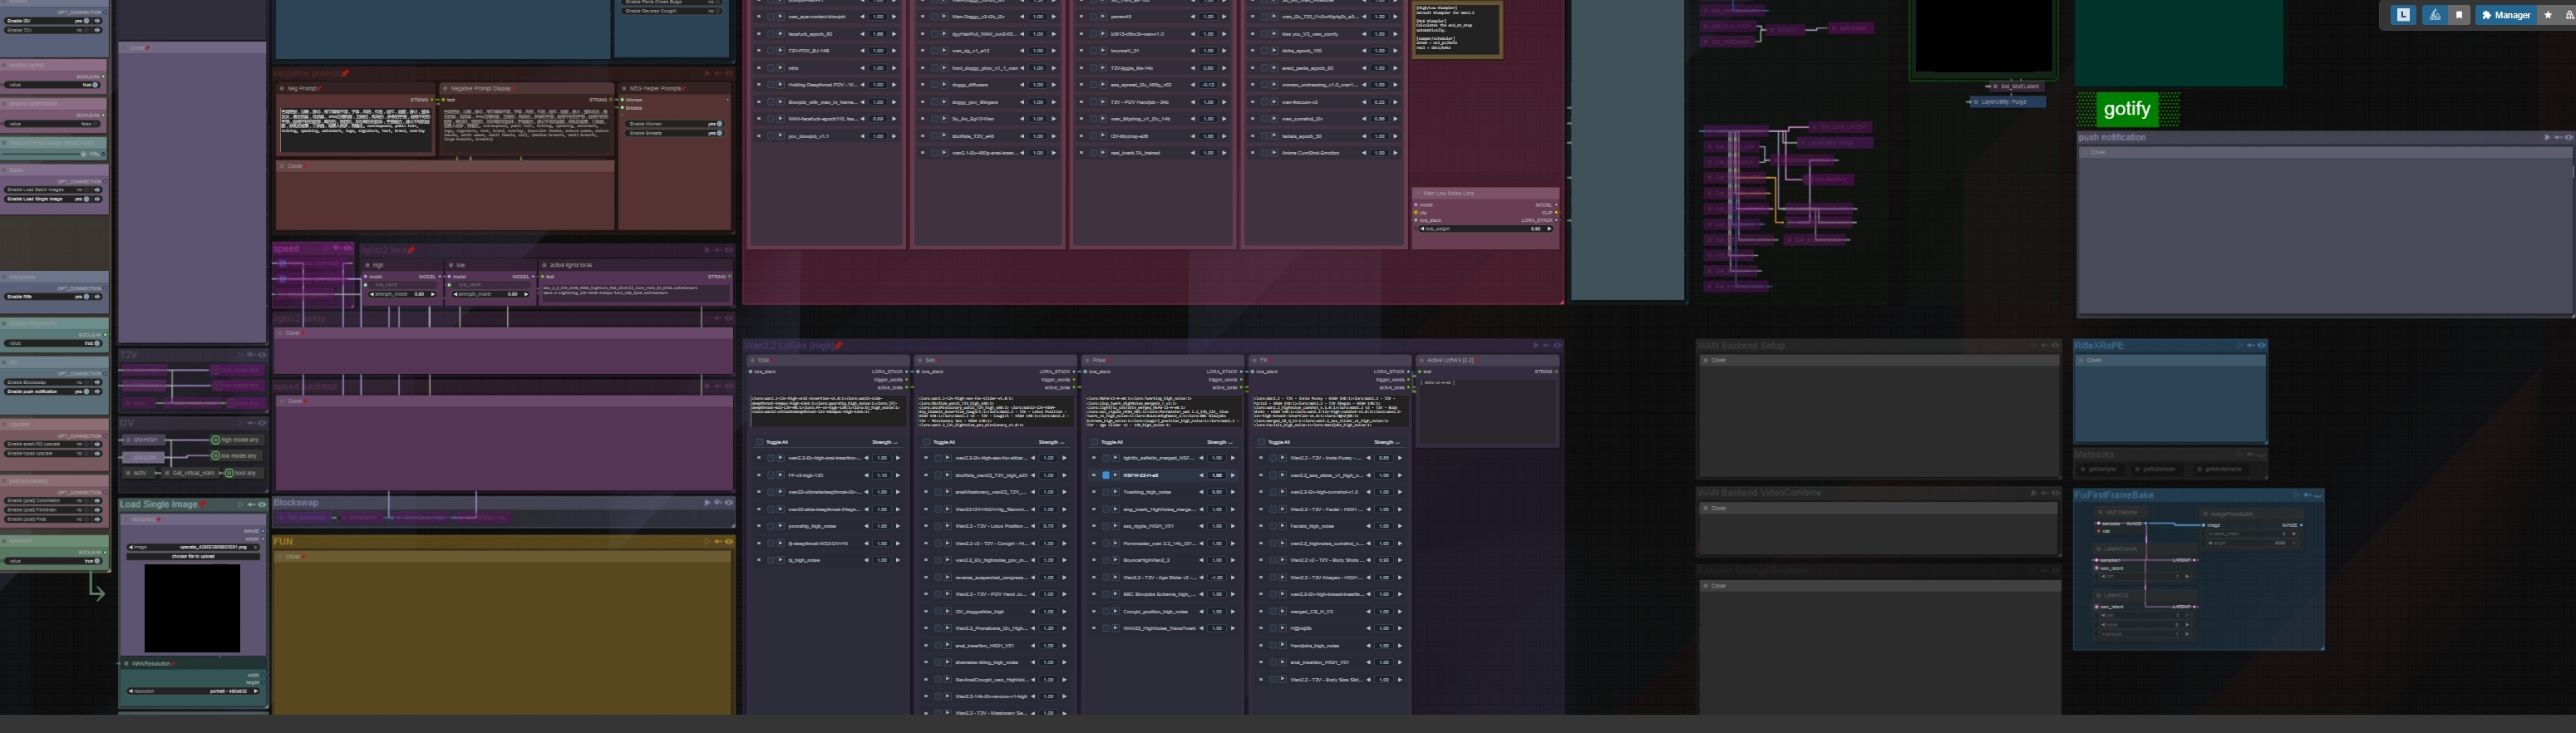The height and width of the screenshot is (733, 2576).
Task: Click the bypass arrow icon on FUN group
Action: pyautogui.click(x=718, y=542)
